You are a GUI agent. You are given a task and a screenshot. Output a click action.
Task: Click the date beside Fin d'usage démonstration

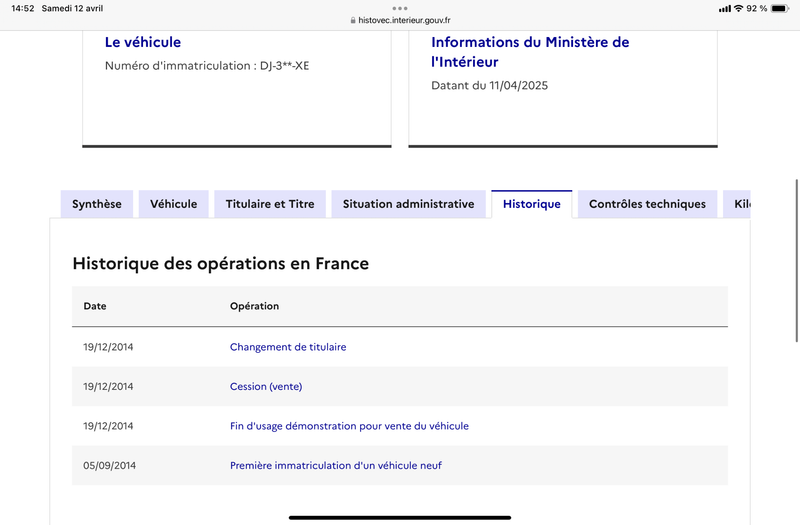[x=108, y=426]
